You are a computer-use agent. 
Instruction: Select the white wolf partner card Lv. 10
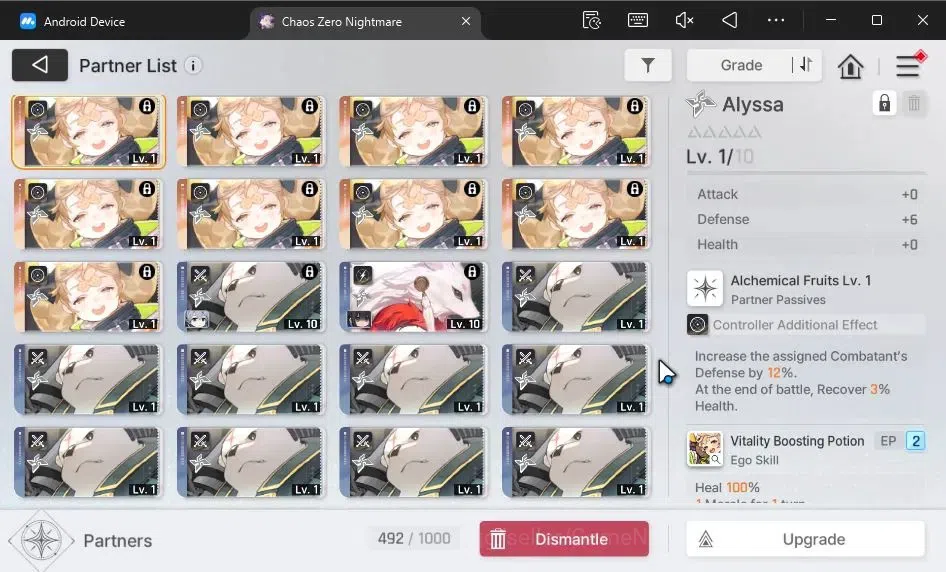(x=413, y=297)
